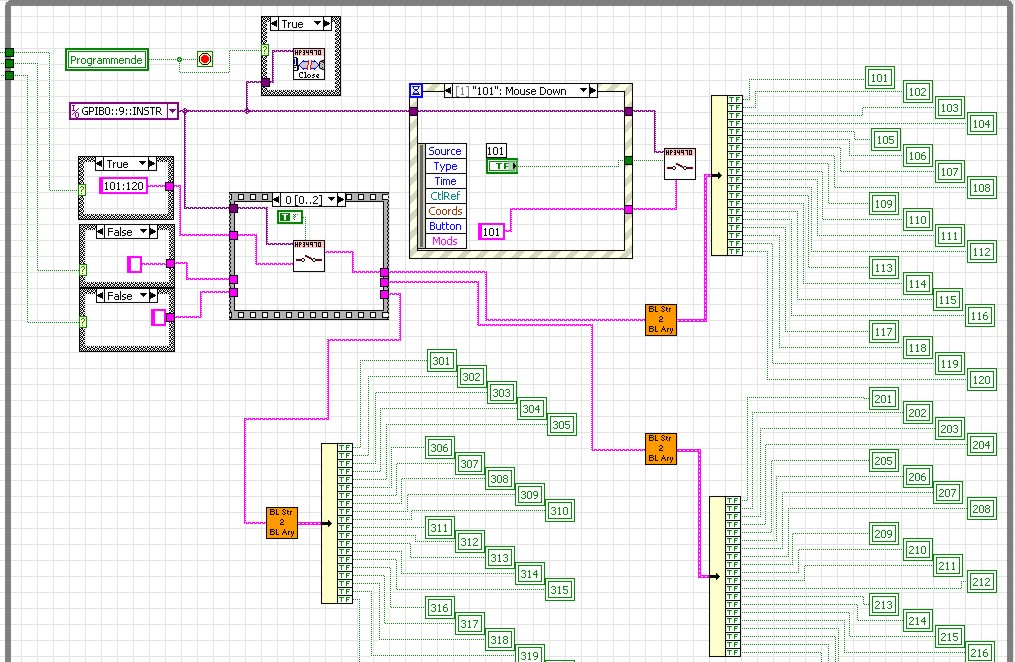This screenshot has width=1015, height=662.
Task: Click the event structure timeout hourglass terminal
Action: tap(416, 91)
